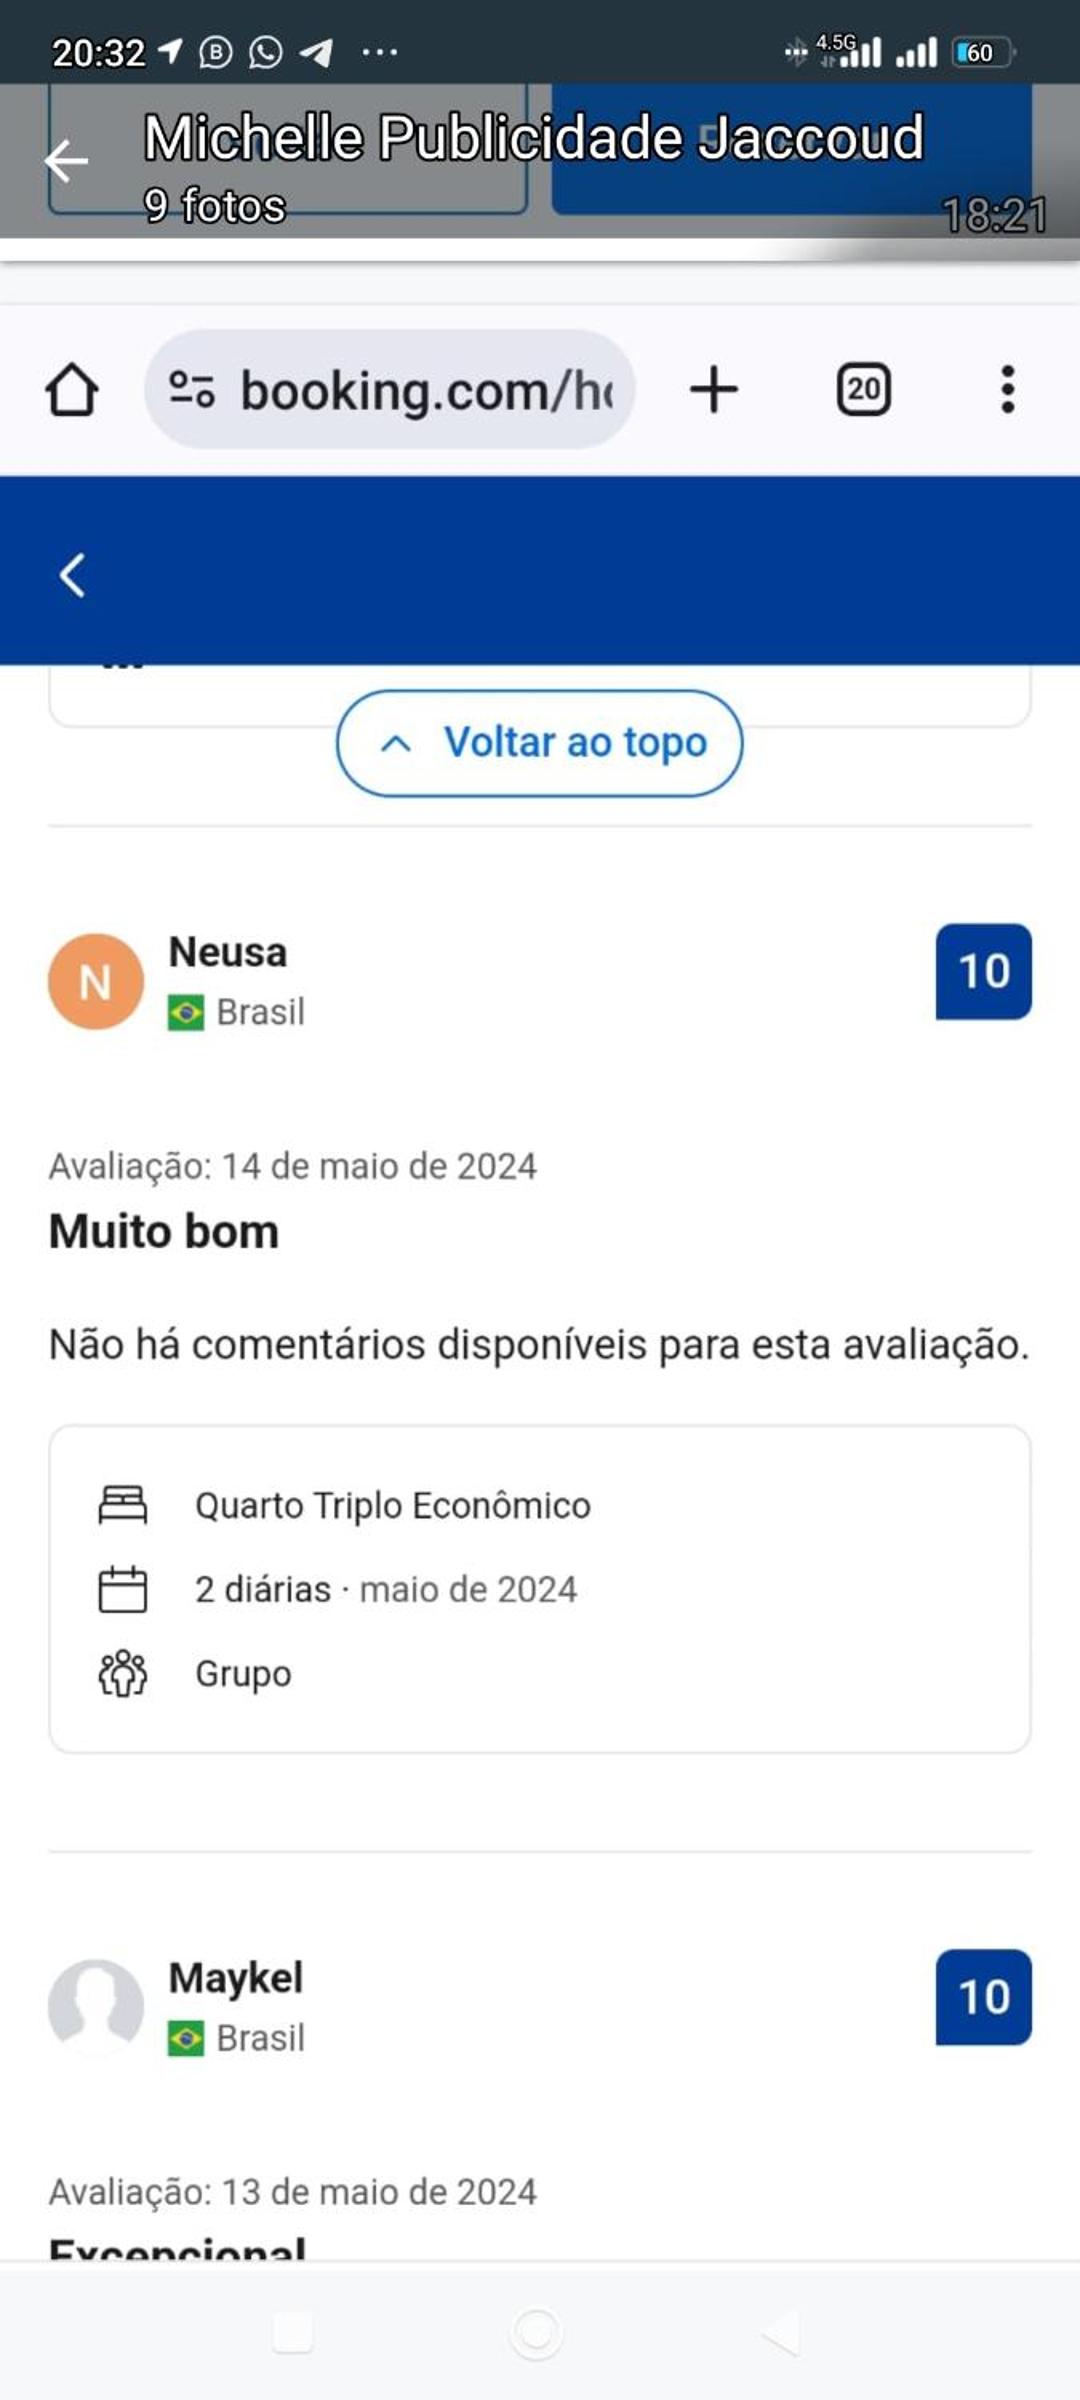Tap Maykel's profile avatar
Image resolution: width=1080 pixels, height=2400 pixels.
coord(96,2006)
